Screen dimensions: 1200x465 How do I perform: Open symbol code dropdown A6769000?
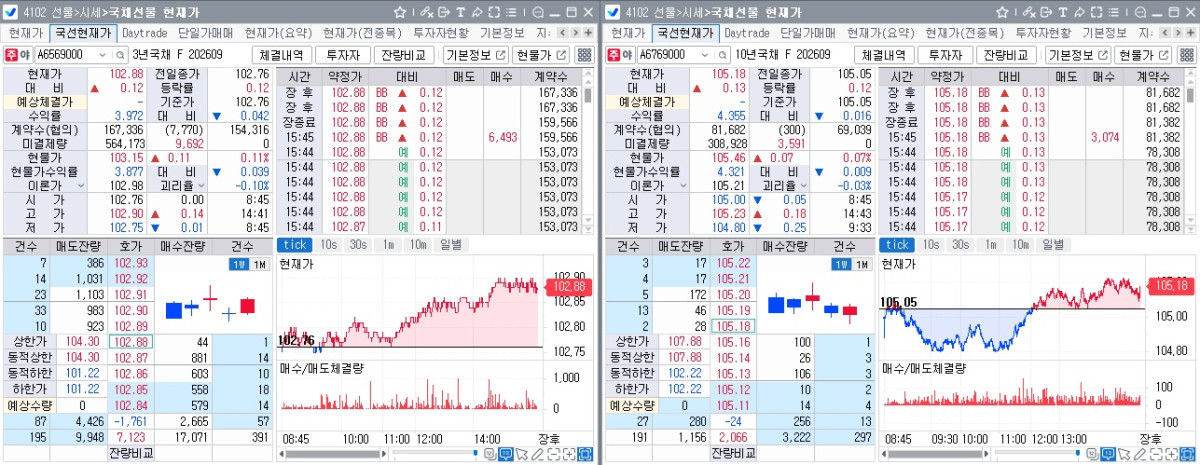click(x=705, y=55)
